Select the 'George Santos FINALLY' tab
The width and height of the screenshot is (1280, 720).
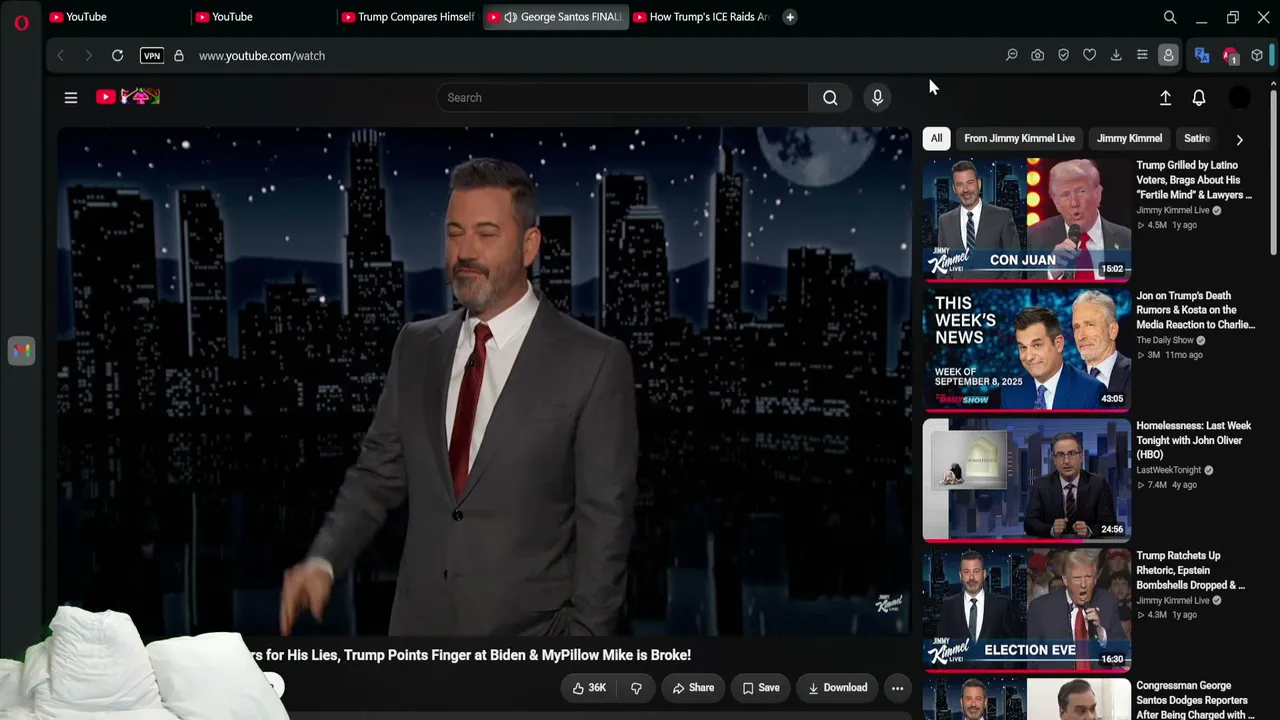point(556,17)
